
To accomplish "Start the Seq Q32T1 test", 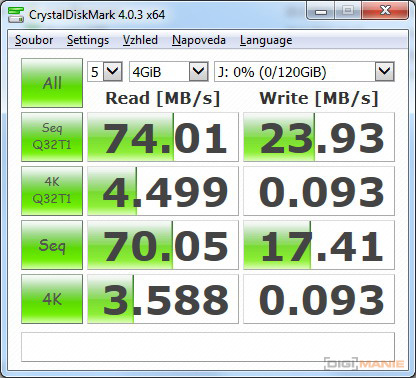I will click(52, 137).
